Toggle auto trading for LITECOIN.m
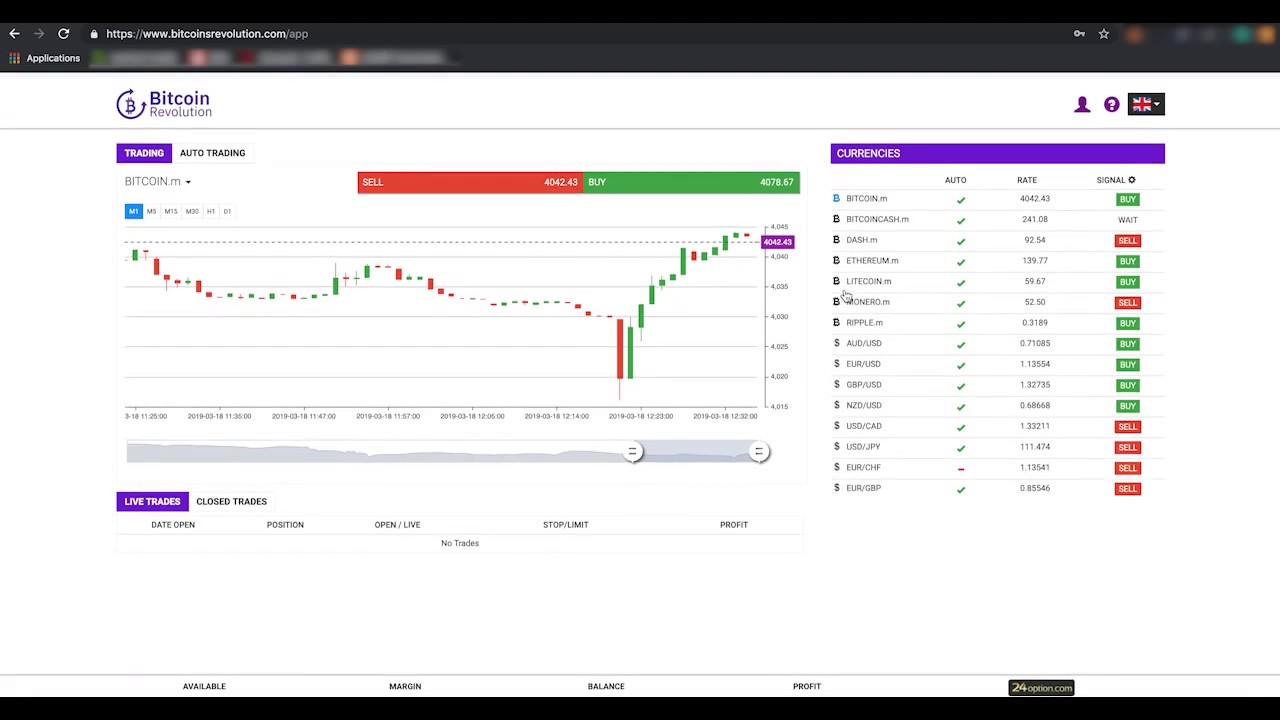 tap(961, 282)
